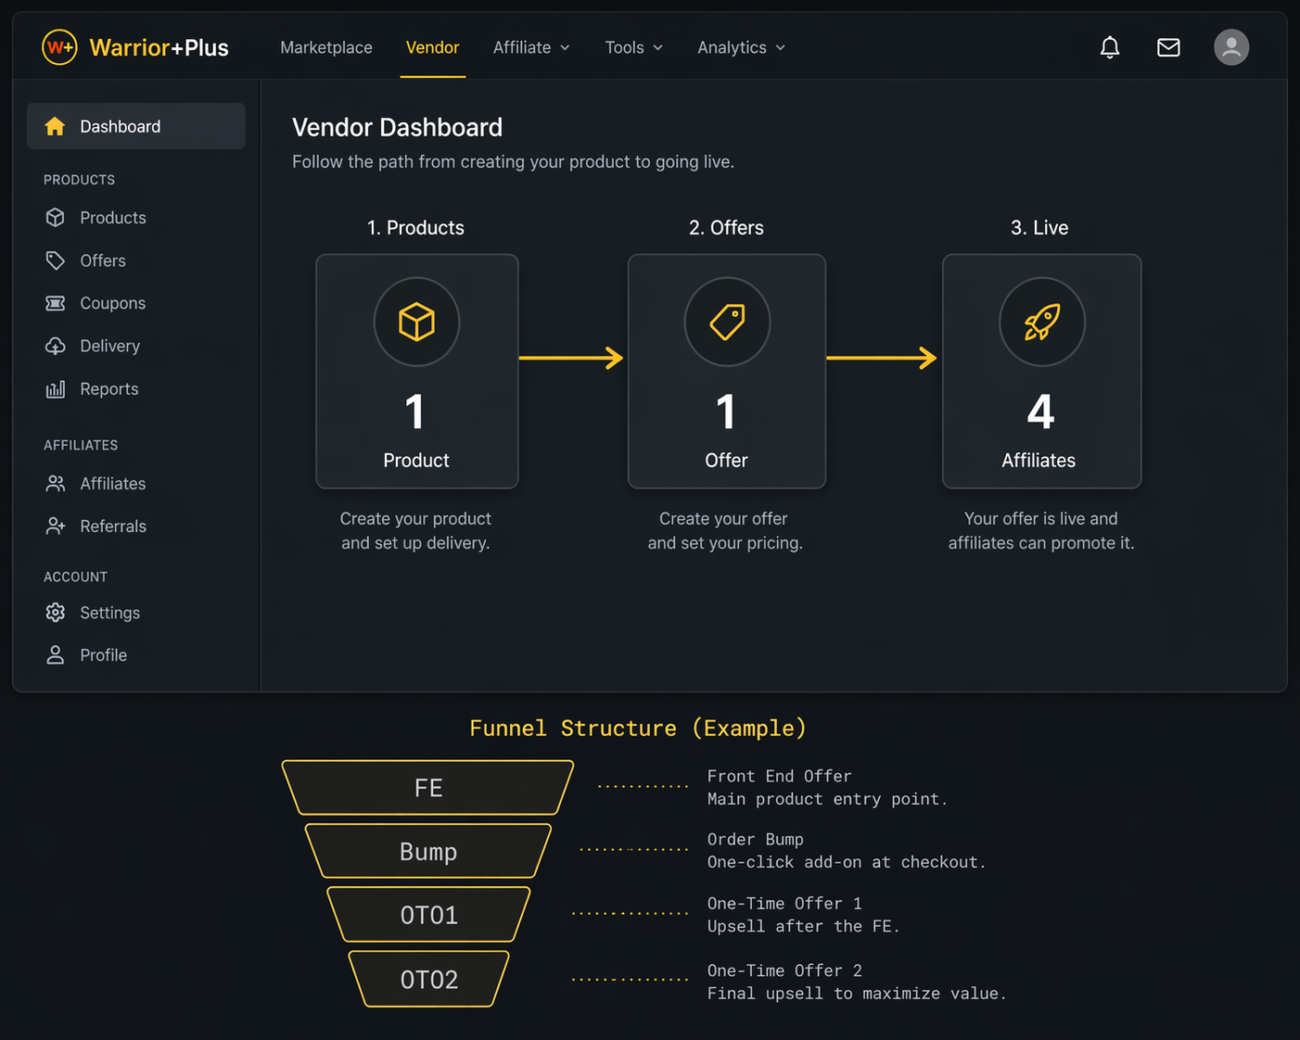Image resolution: width=1300 pixels, height=1040 pixels.
Task: Click the price tag icon in Offers card
Action: [727, 322]
